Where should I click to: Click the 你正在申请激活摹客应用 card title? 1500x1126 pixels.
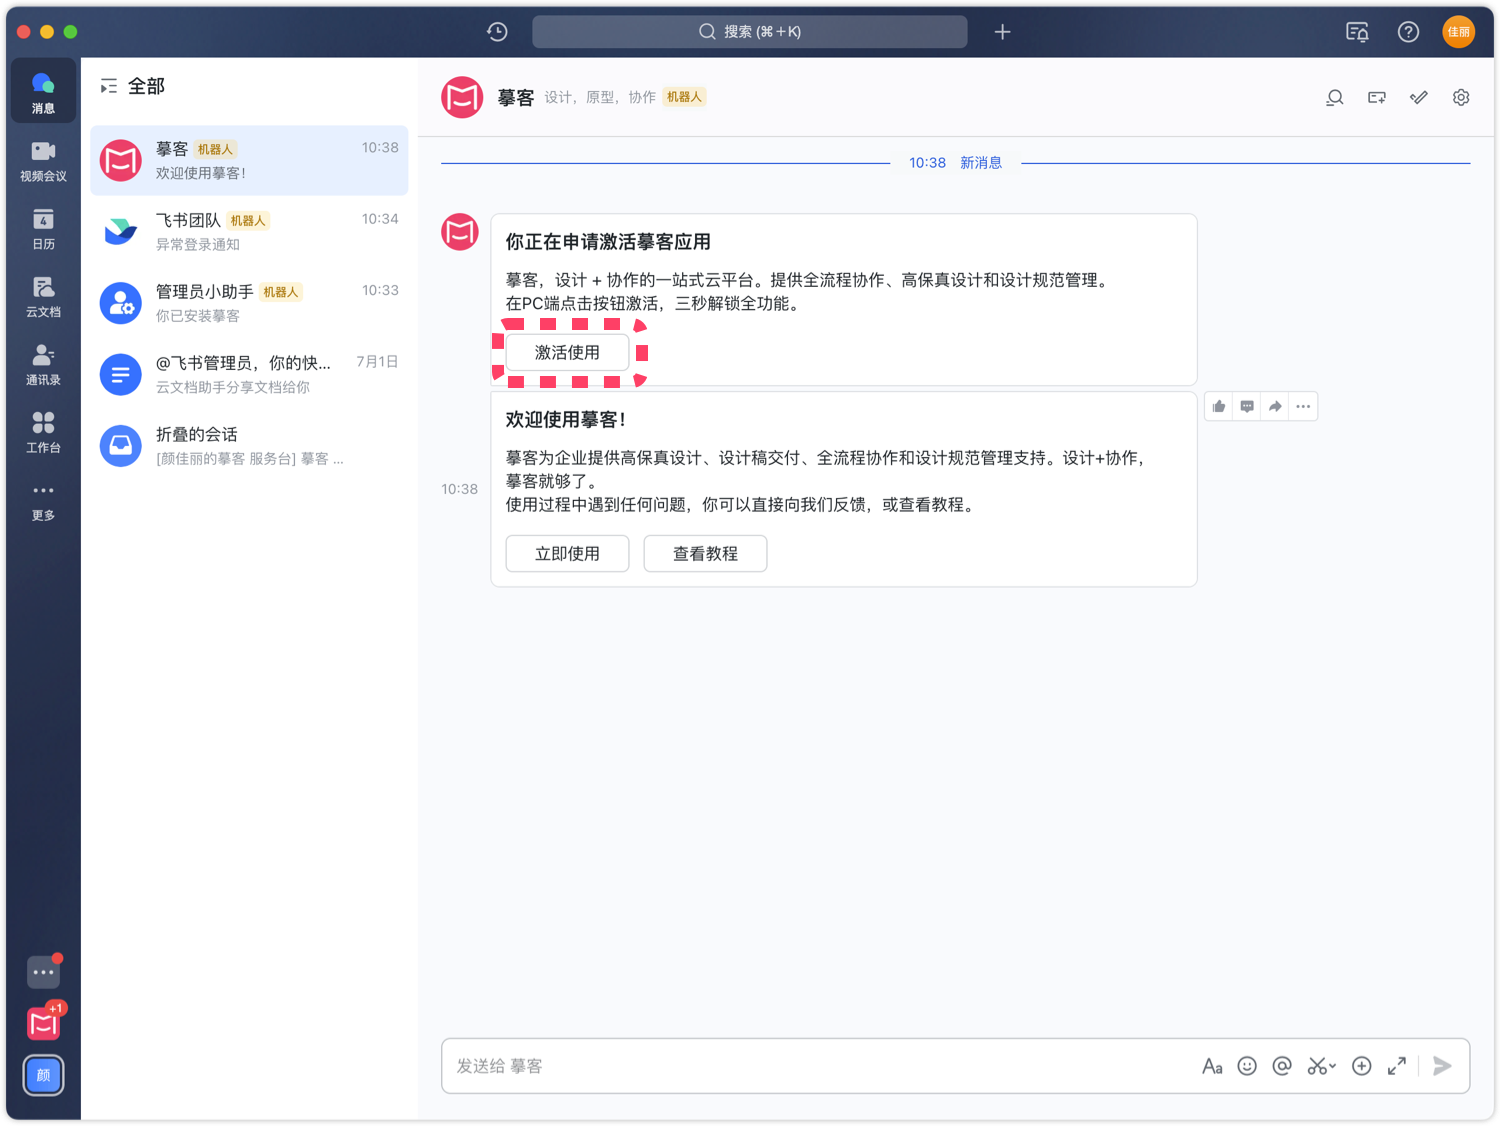point(608,242)
